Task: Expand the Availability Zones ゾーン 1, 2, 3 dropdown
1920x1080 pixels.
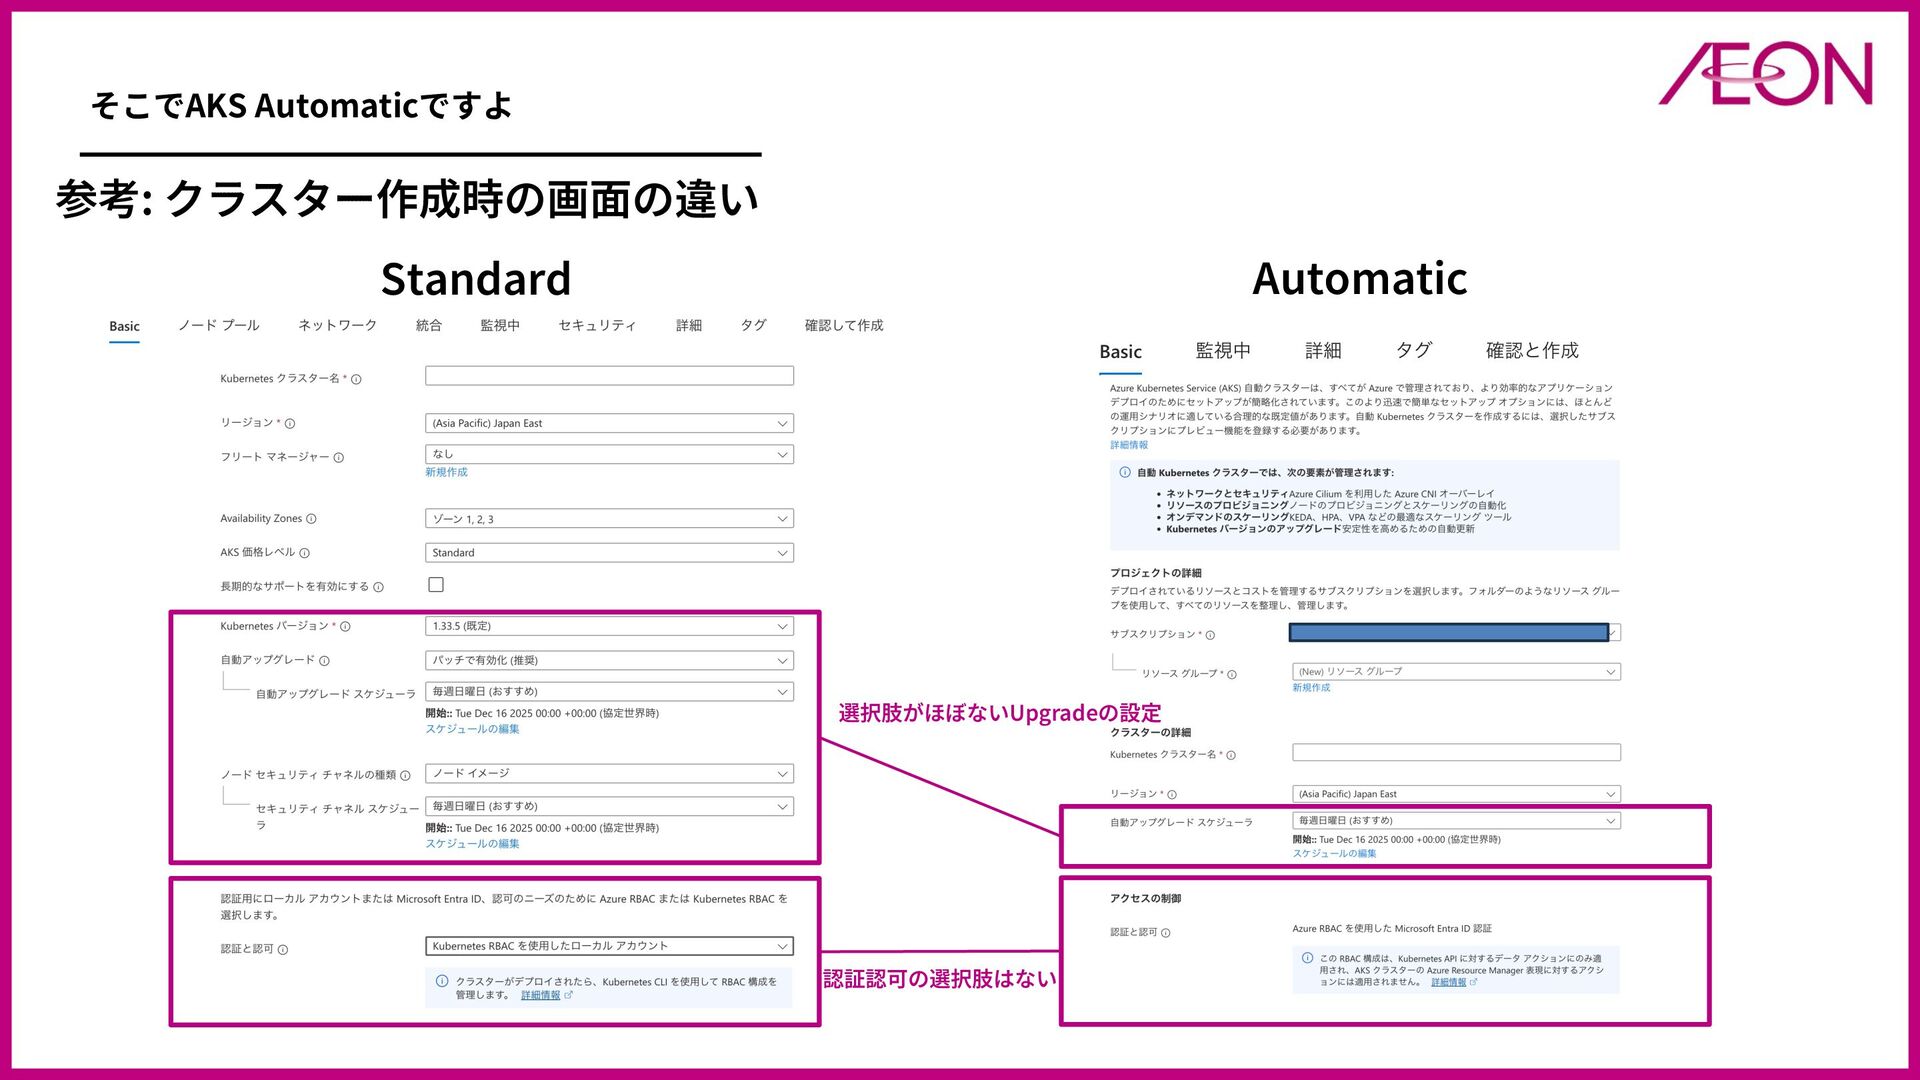Action: point(609,519)
